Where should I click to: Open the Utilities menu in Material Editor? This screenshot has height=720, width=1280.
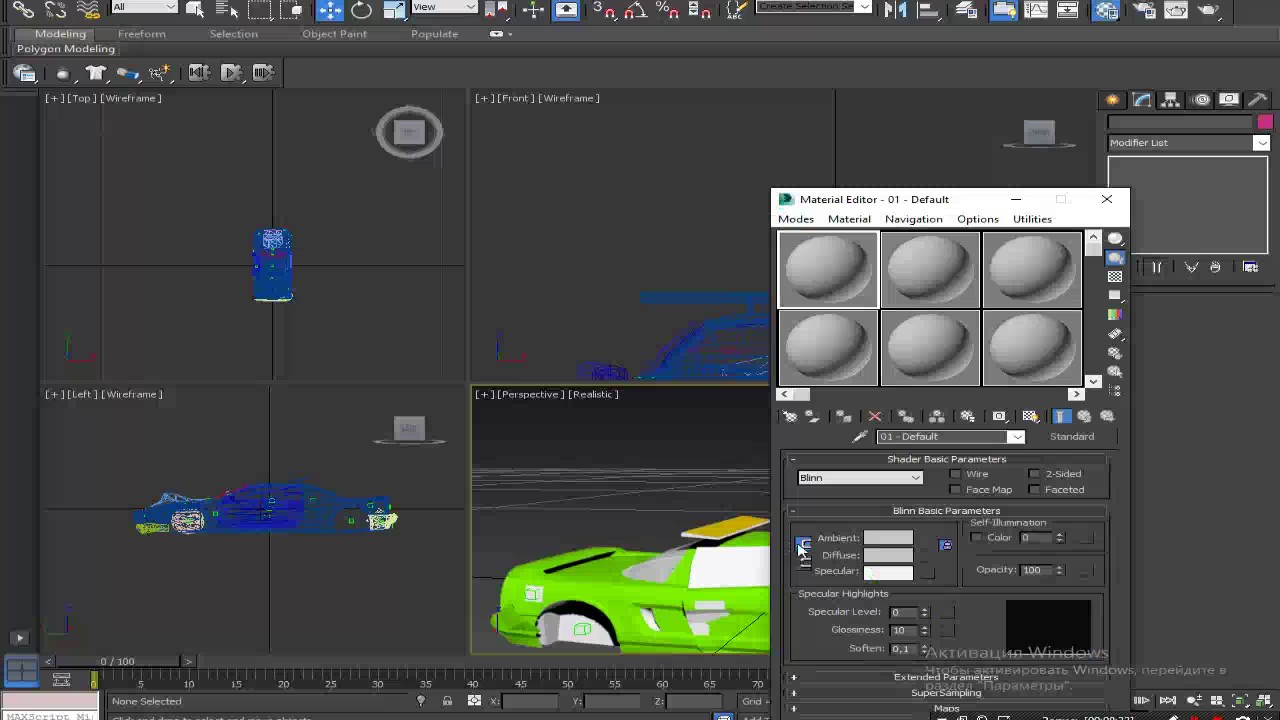tap(1032, 219)
